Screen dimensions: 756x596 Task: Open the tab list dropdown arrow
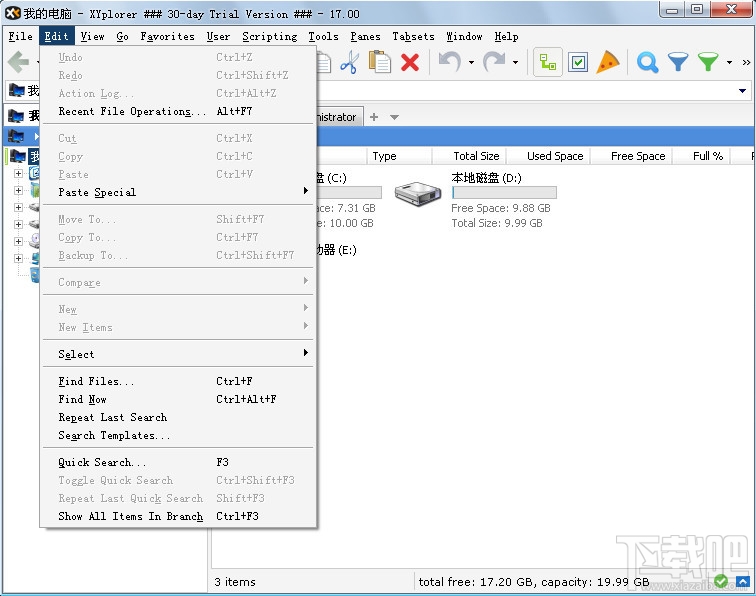pos(394,117)
